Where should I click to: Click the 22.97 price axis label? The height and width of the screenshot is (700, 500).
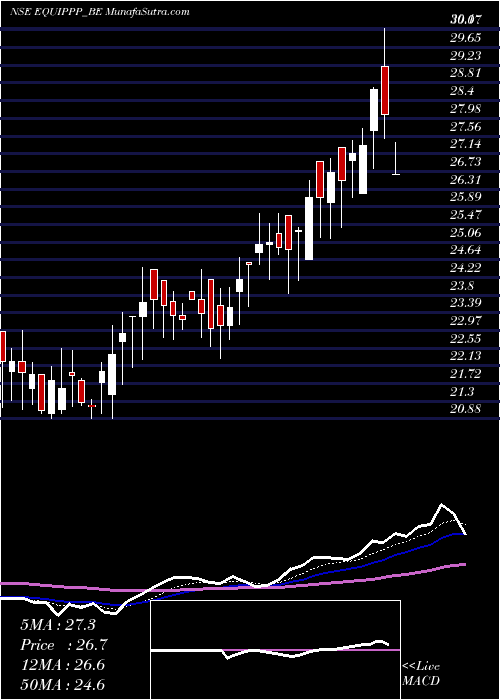click(465, 321)
